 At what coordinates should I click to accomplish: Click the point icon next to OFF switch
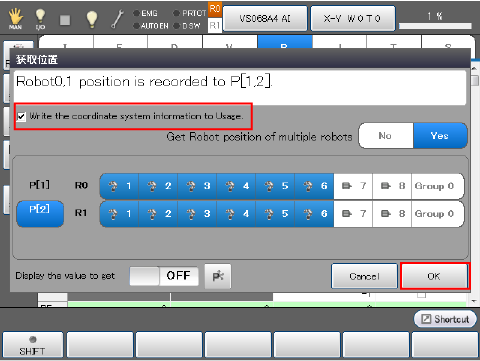218,276
